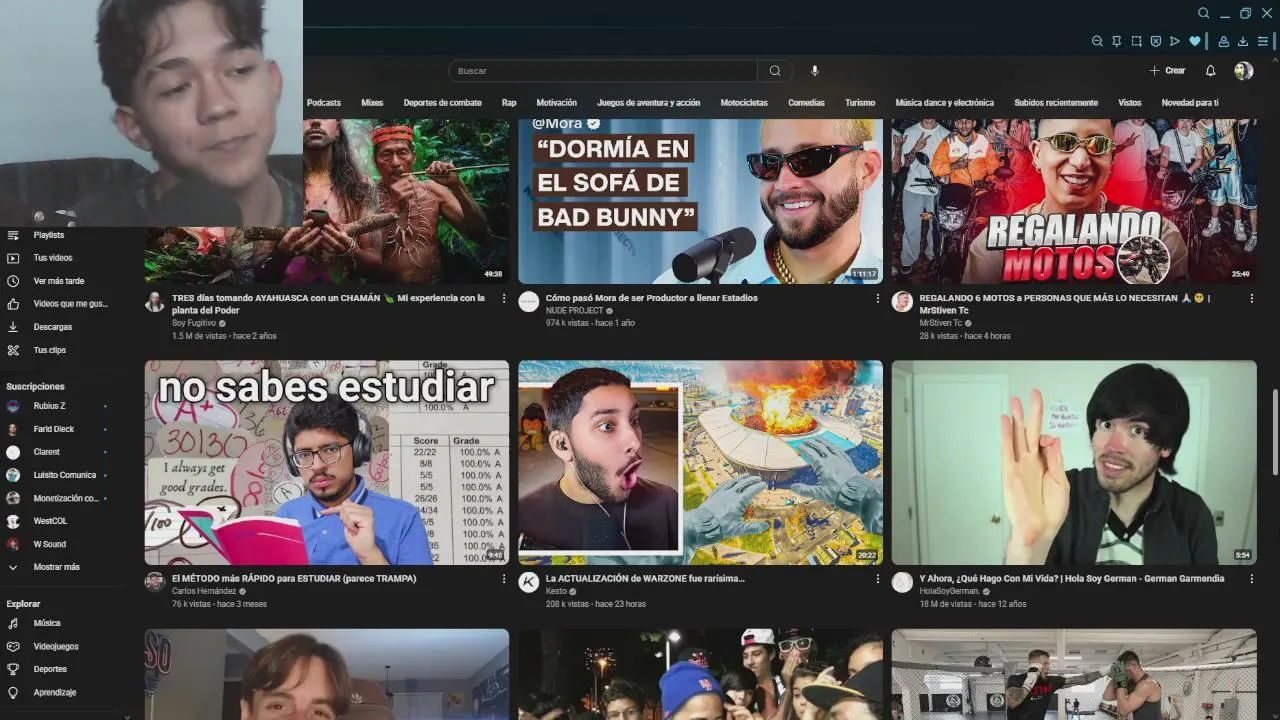
Task: Select the Rap filter chip
Action: click(509, 102)
